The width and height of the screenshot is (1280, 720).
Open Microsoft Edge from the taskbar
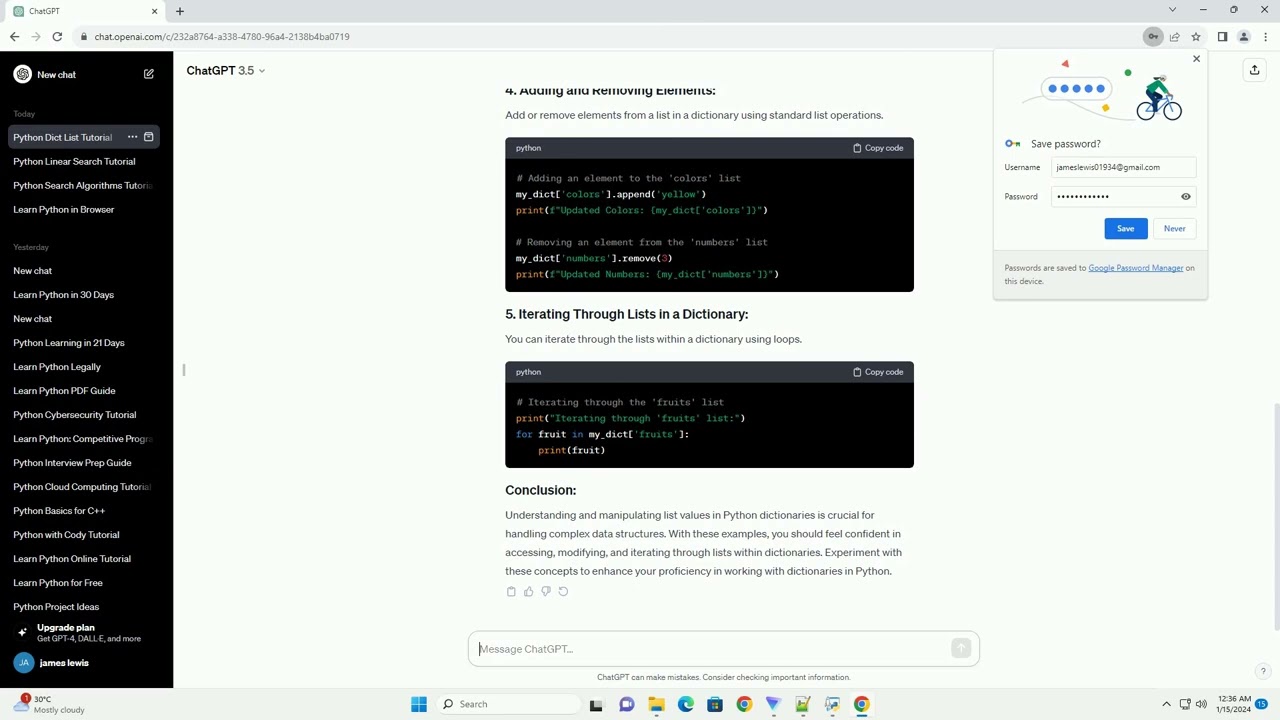[x=686, y=704]
